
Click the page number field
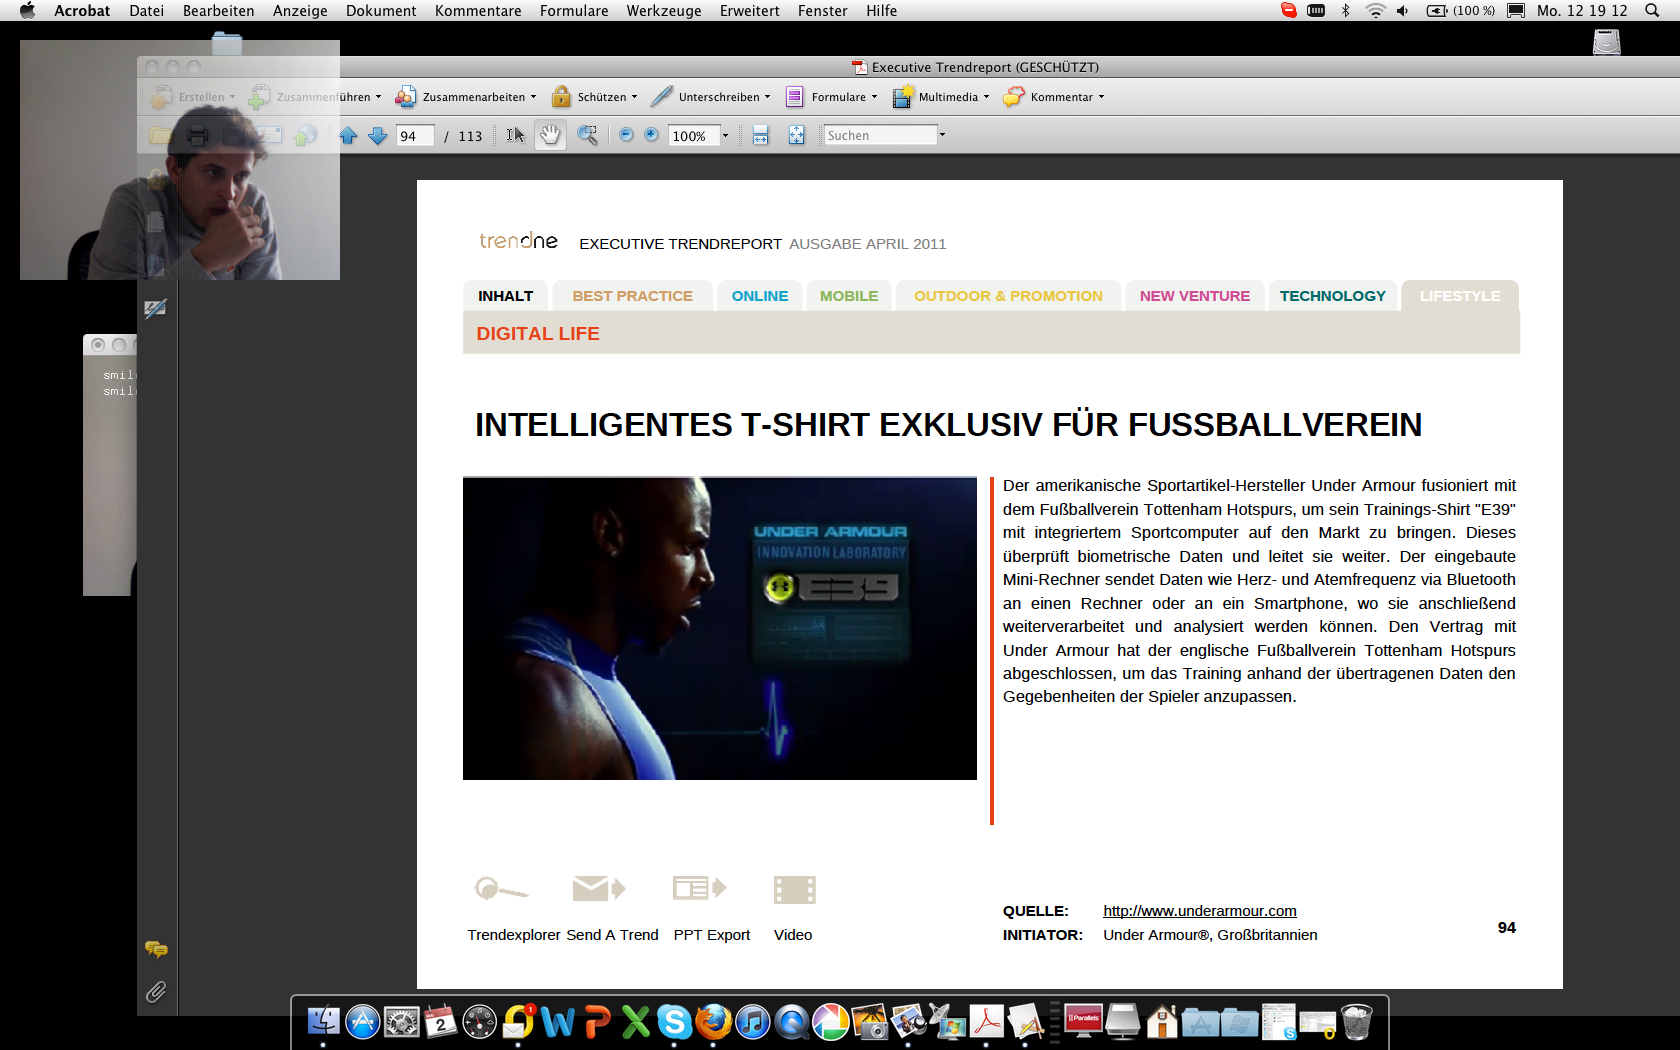(x=415, y=136)
